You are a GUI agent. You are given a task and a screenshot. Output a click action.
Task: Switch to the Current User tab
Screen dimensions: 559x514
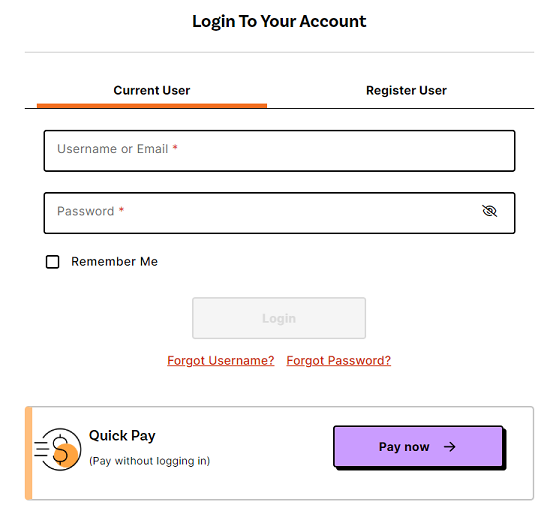152,91
